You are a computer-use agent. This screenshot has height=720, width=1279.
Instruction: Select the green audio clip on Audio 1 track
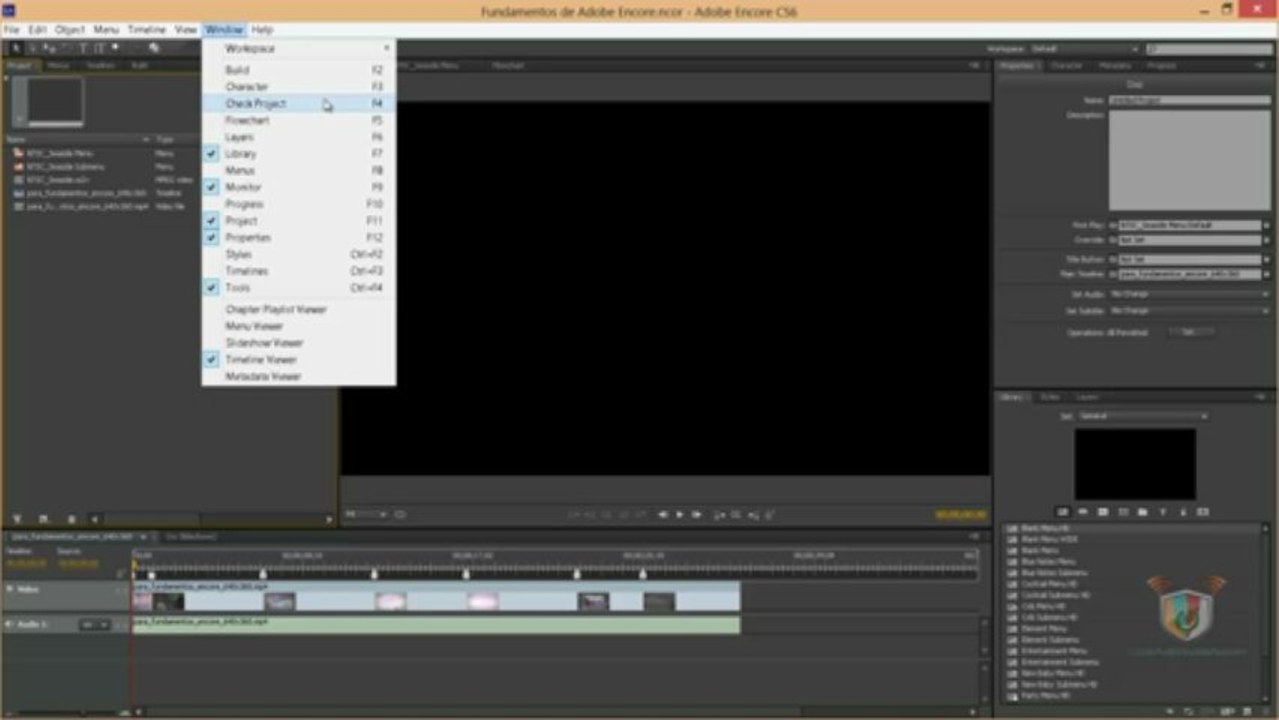436,624
